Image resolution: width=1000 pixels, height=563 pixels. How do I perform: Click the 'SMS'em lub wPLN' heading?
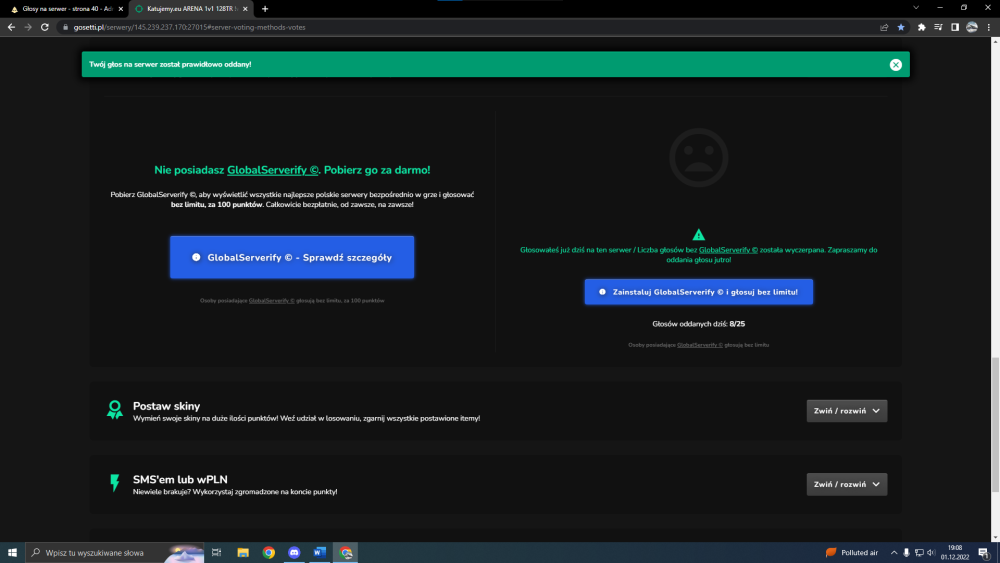(x=180, y=479)
